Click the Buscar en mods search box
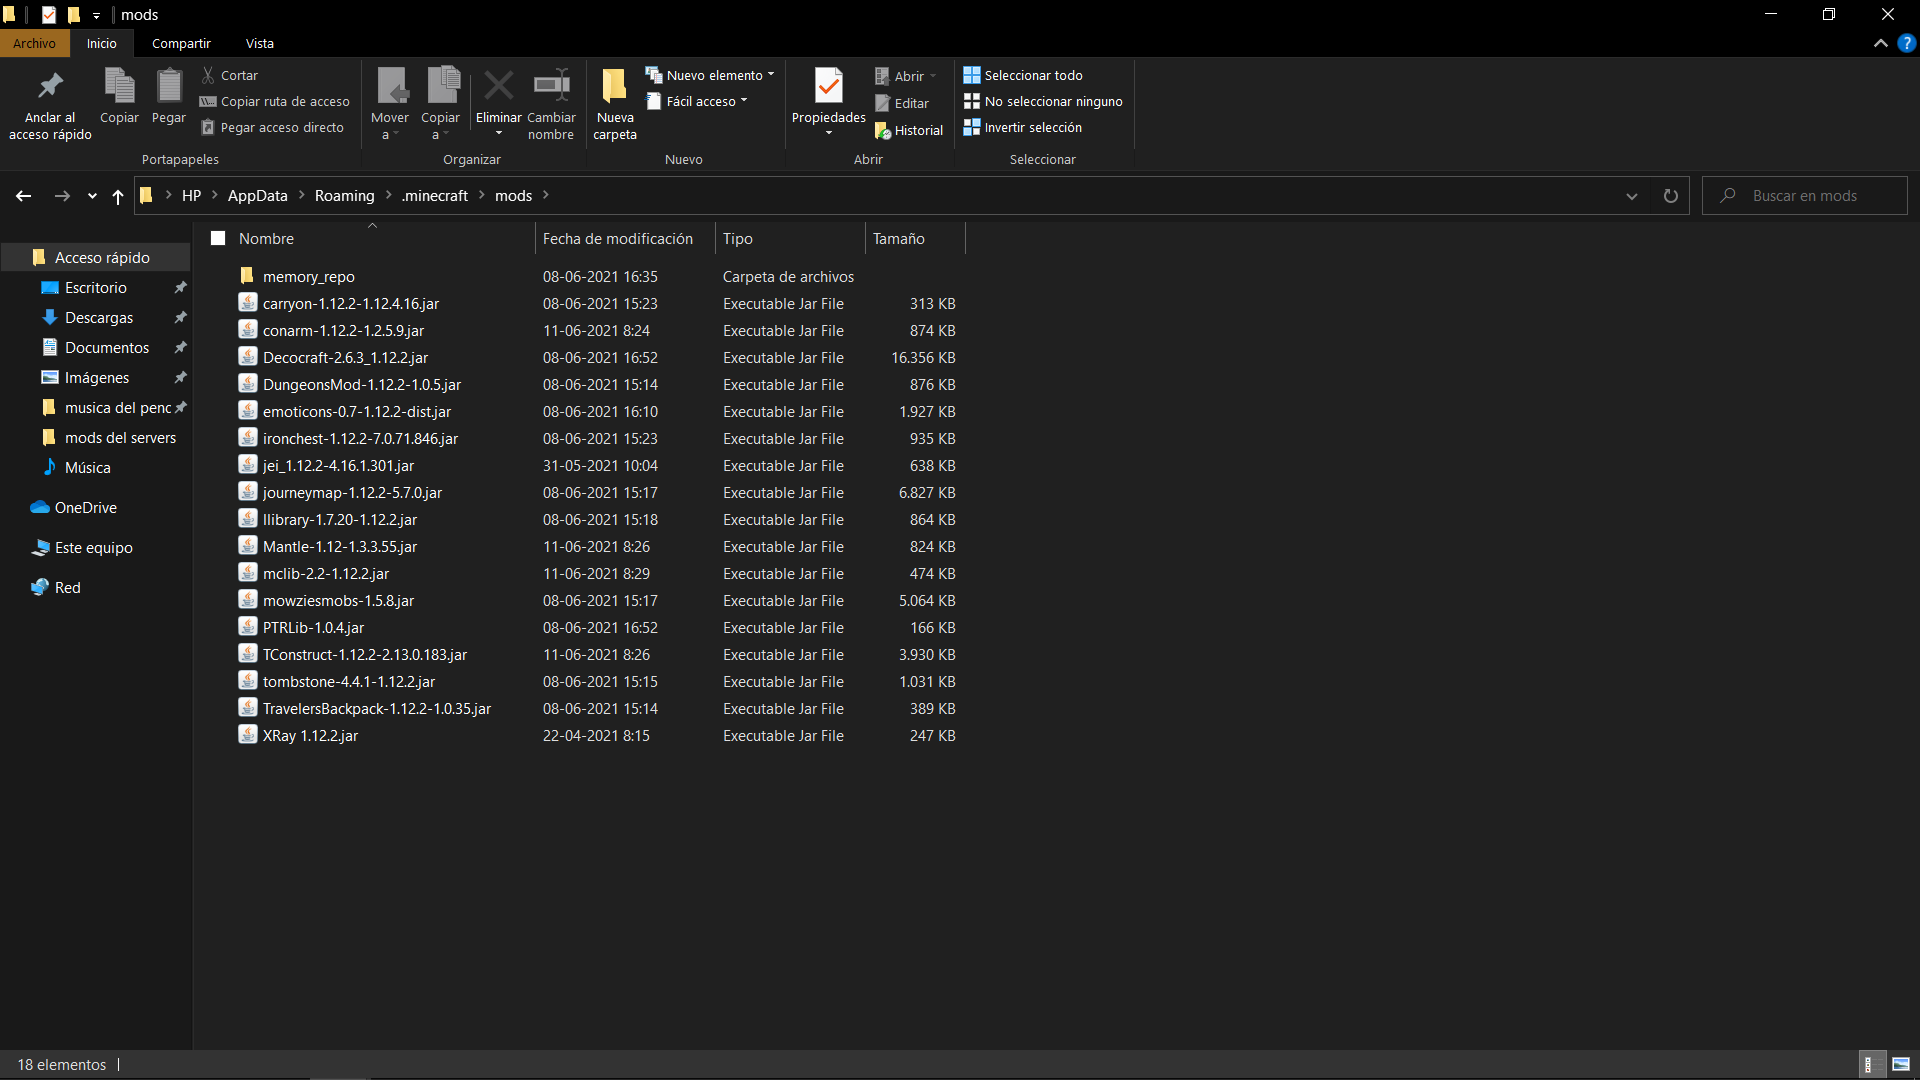Viewport: 1920px width, 1080px height. 1805,196
